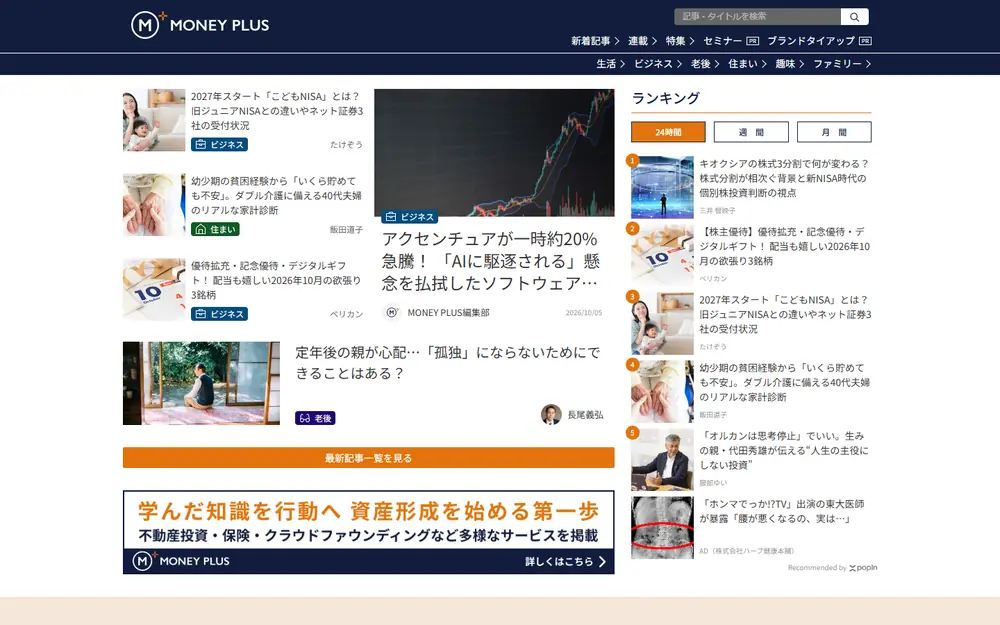1000x625 pixels.
Task: Open ranking 5 オルカンは思考停止 article
Action: pyautogui.click(x=784, y=450)
